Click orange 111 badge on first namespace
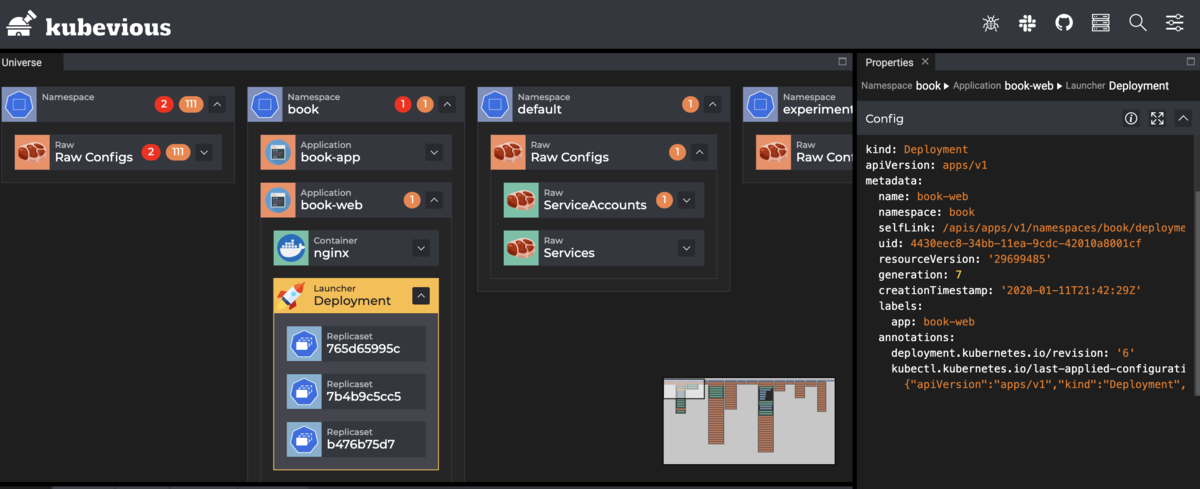 click(x=191, y=104)
